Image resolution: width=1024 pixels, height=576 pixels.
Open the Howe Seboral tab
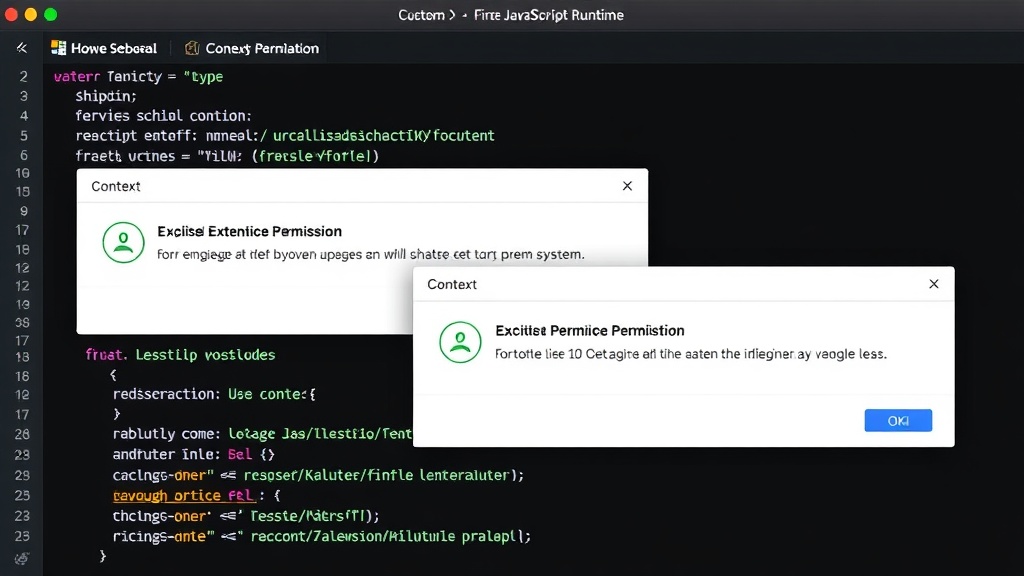coord(104,48)
